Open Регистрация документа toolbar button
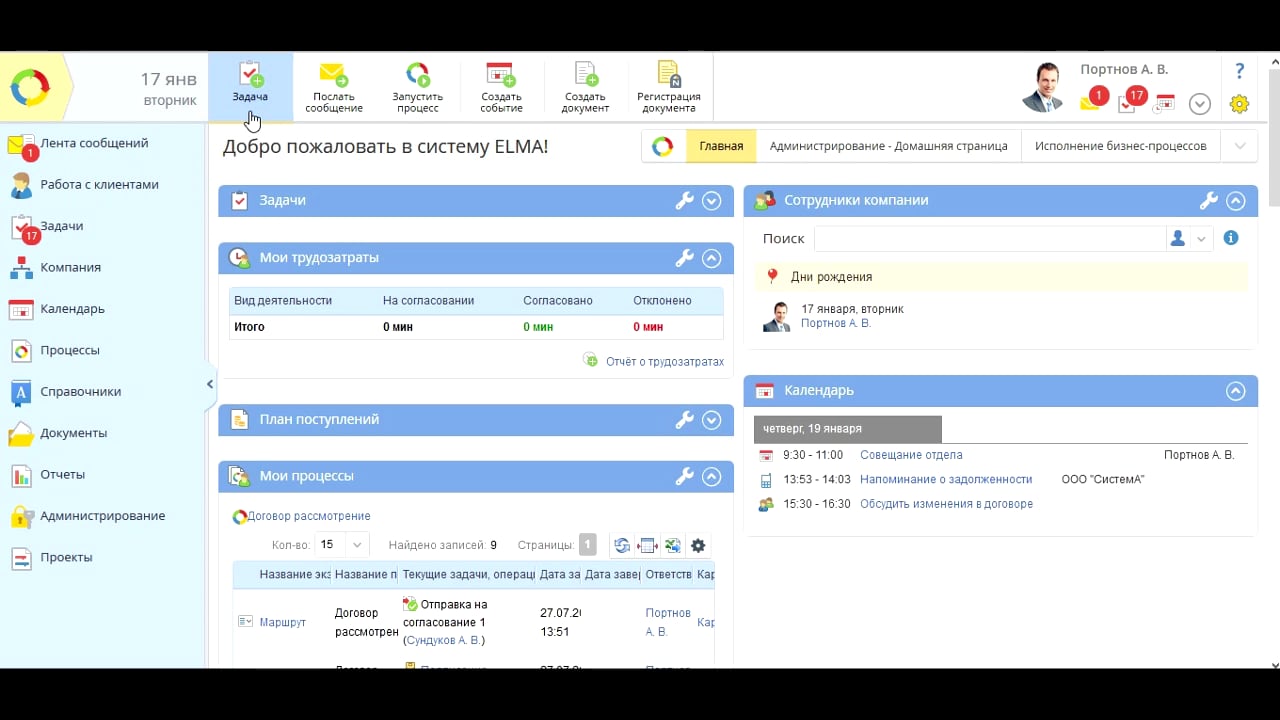Image resolution: width=1280 pixels, height=720 pixels. [669, 86]
